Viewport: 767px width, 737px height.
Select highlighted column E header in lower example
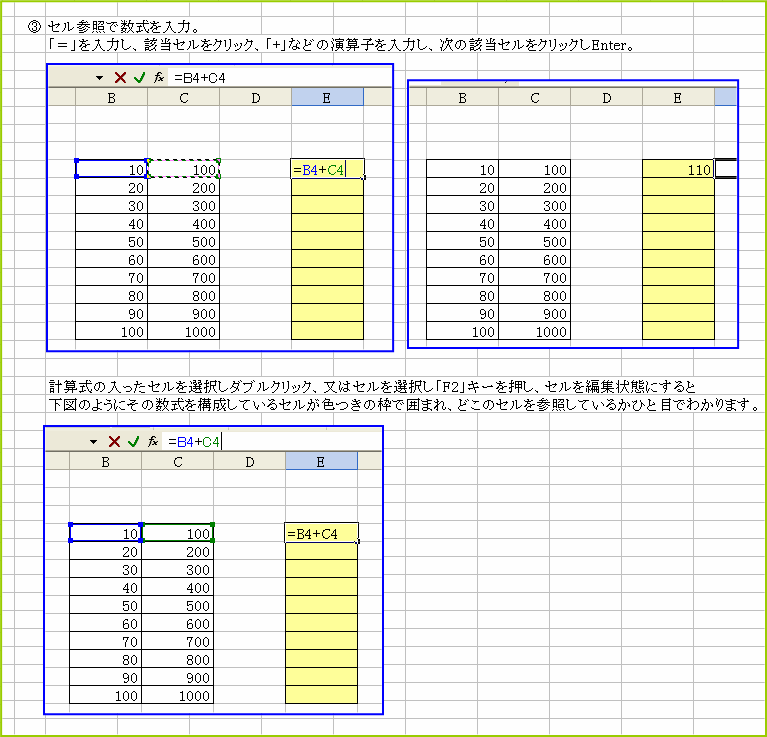[321, 461]
